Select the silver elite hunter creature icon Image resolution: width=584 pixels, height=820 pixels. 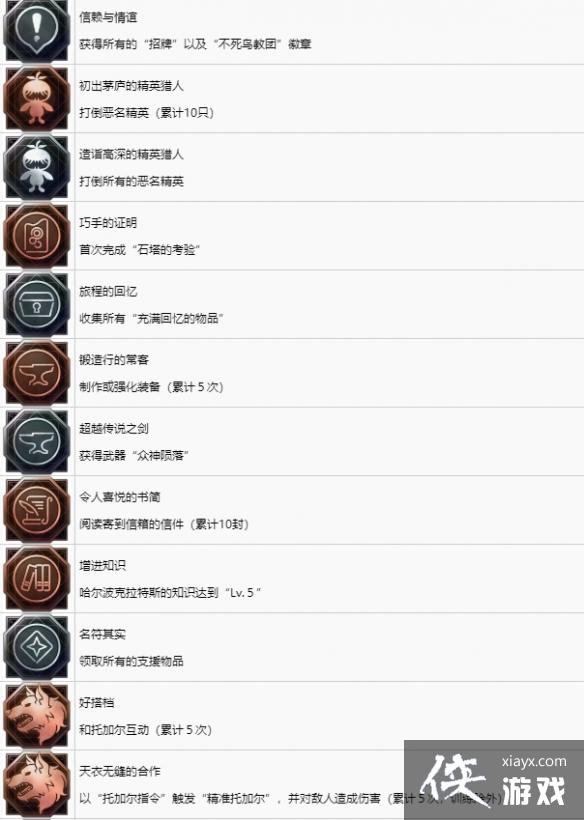(37, 167)
